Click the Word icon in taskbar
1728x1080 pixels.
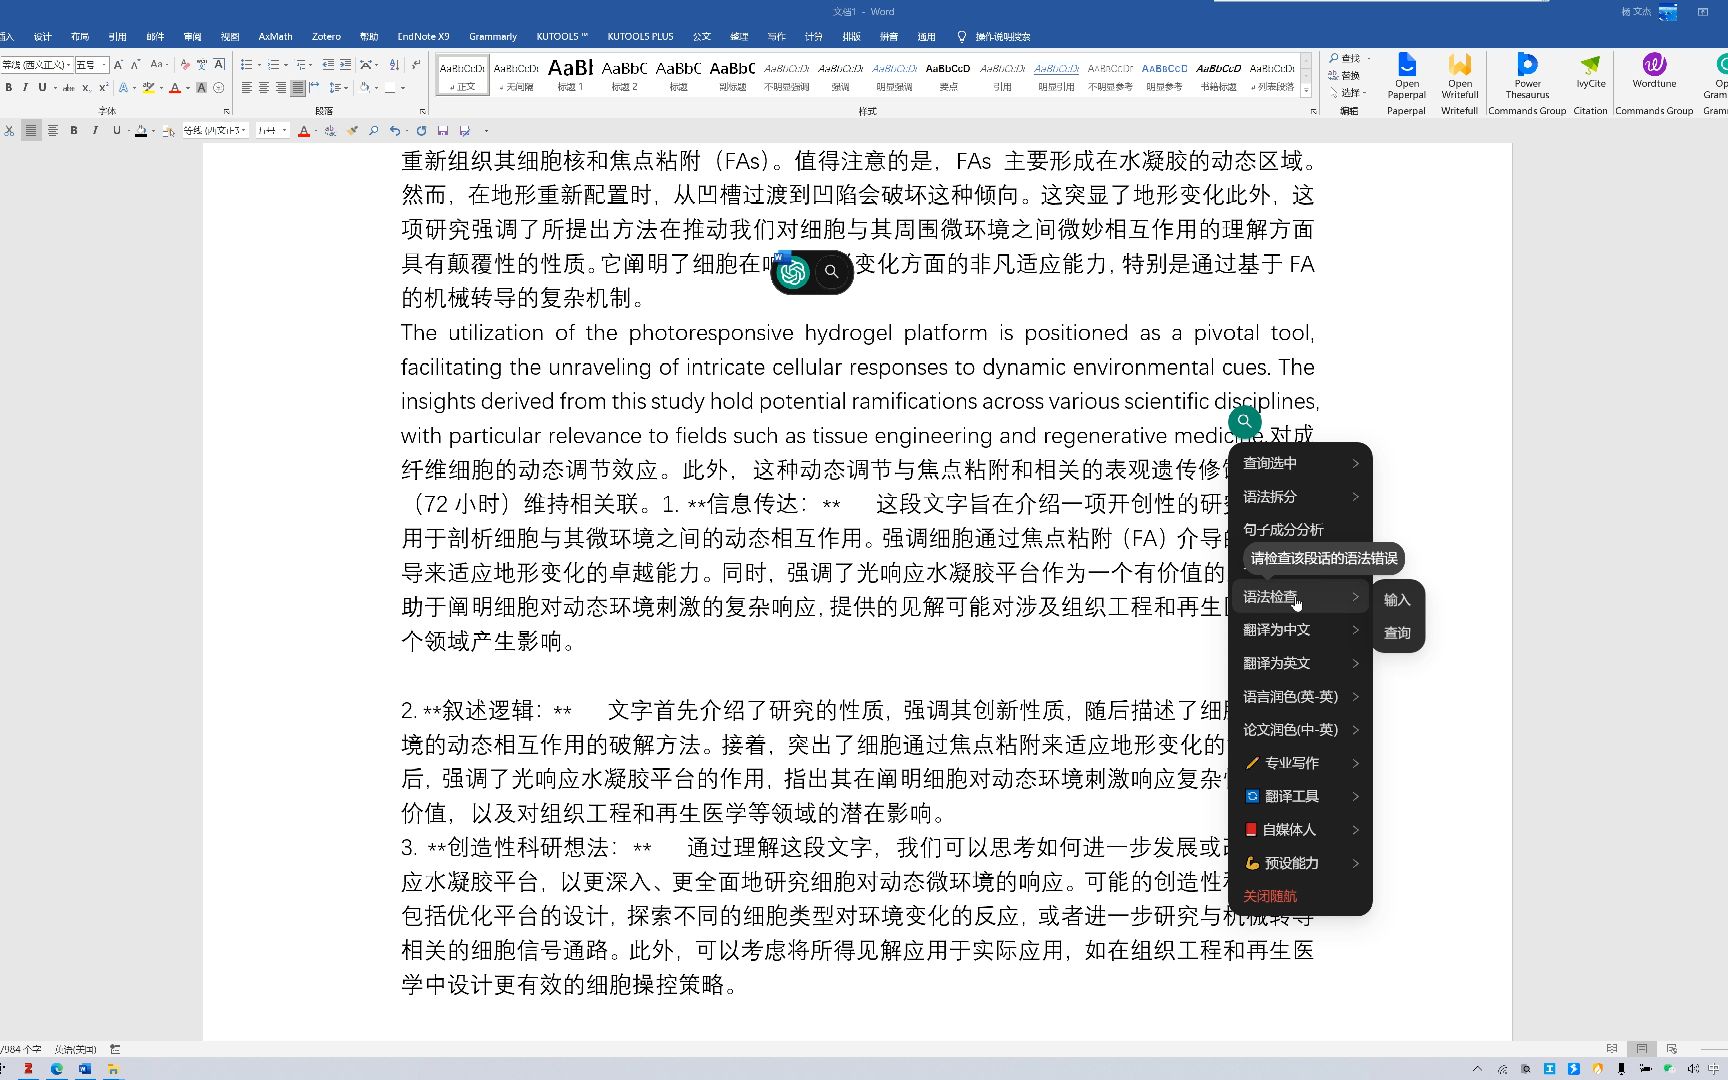tap(85, 1069)
